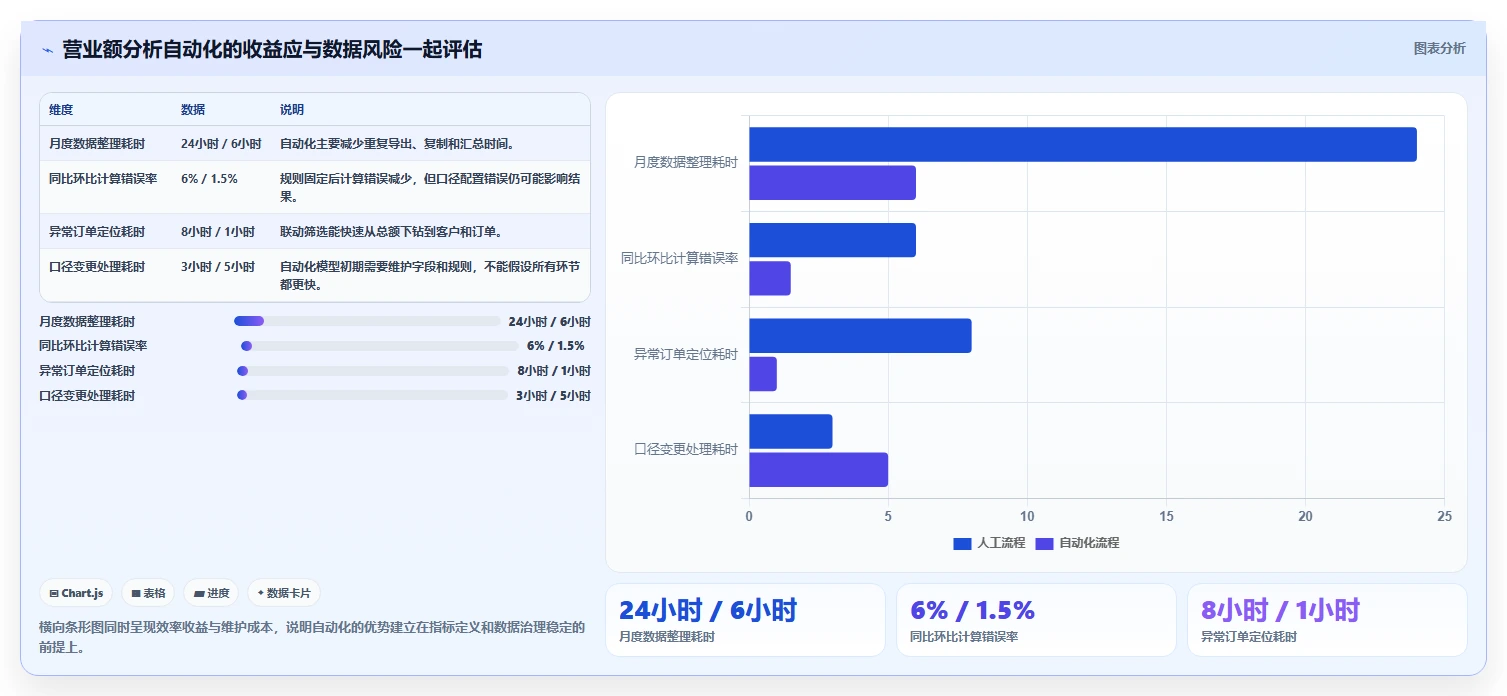Click 同比环比计算错误率 in the table
Screen dimensions: 1507x696
coord(103,179)
